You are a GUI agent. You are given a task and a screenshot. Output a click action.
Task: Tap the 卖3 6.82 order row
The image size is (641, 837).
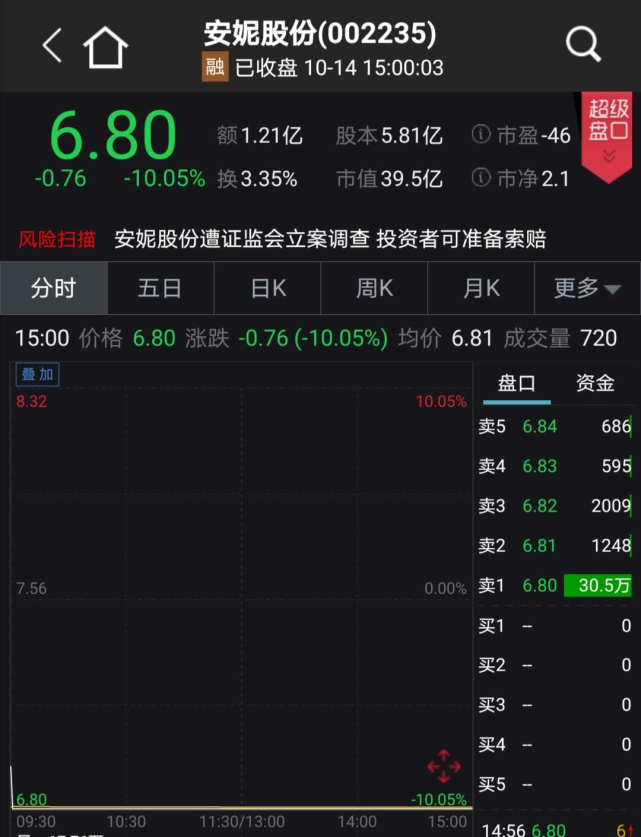point(555,506)
